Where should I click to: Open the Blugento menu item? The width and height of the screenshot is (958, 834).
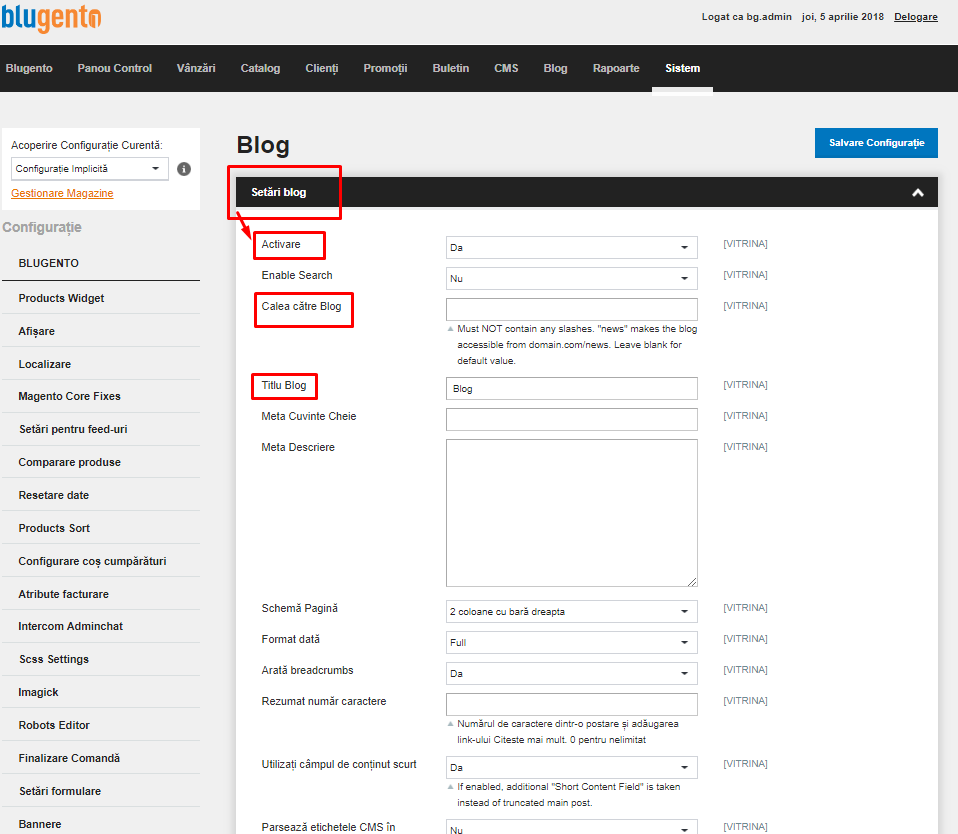[x=29, y=68]
